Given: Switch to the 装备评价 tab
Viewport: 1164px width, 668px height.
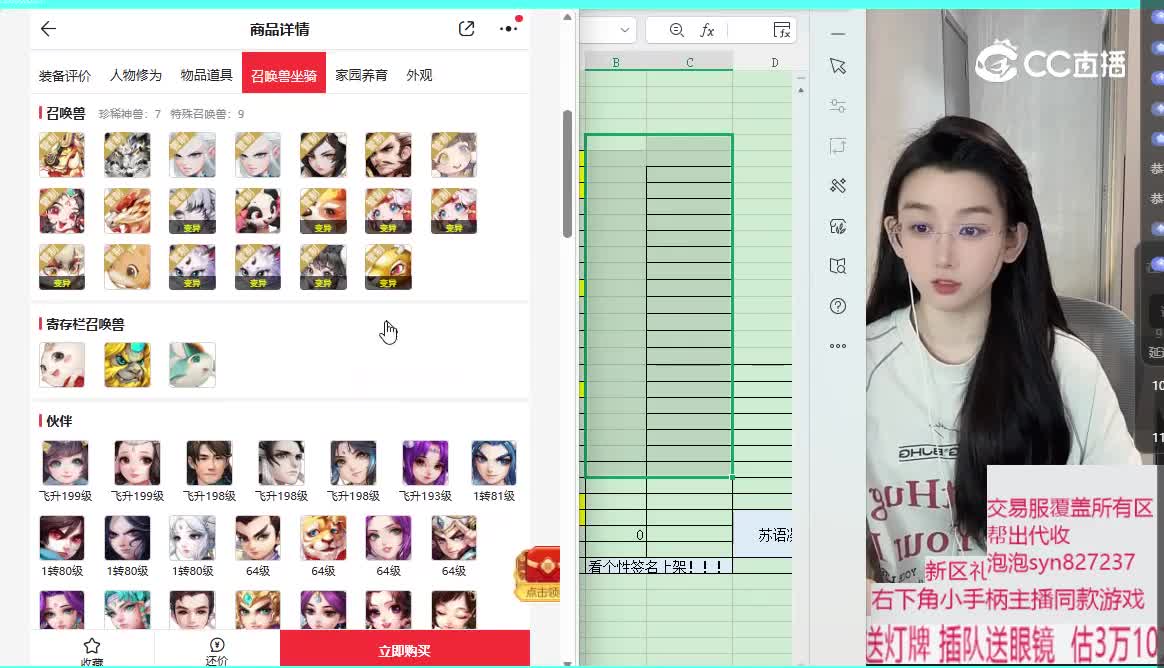Looking at the screenshot, I should [65, 75].
